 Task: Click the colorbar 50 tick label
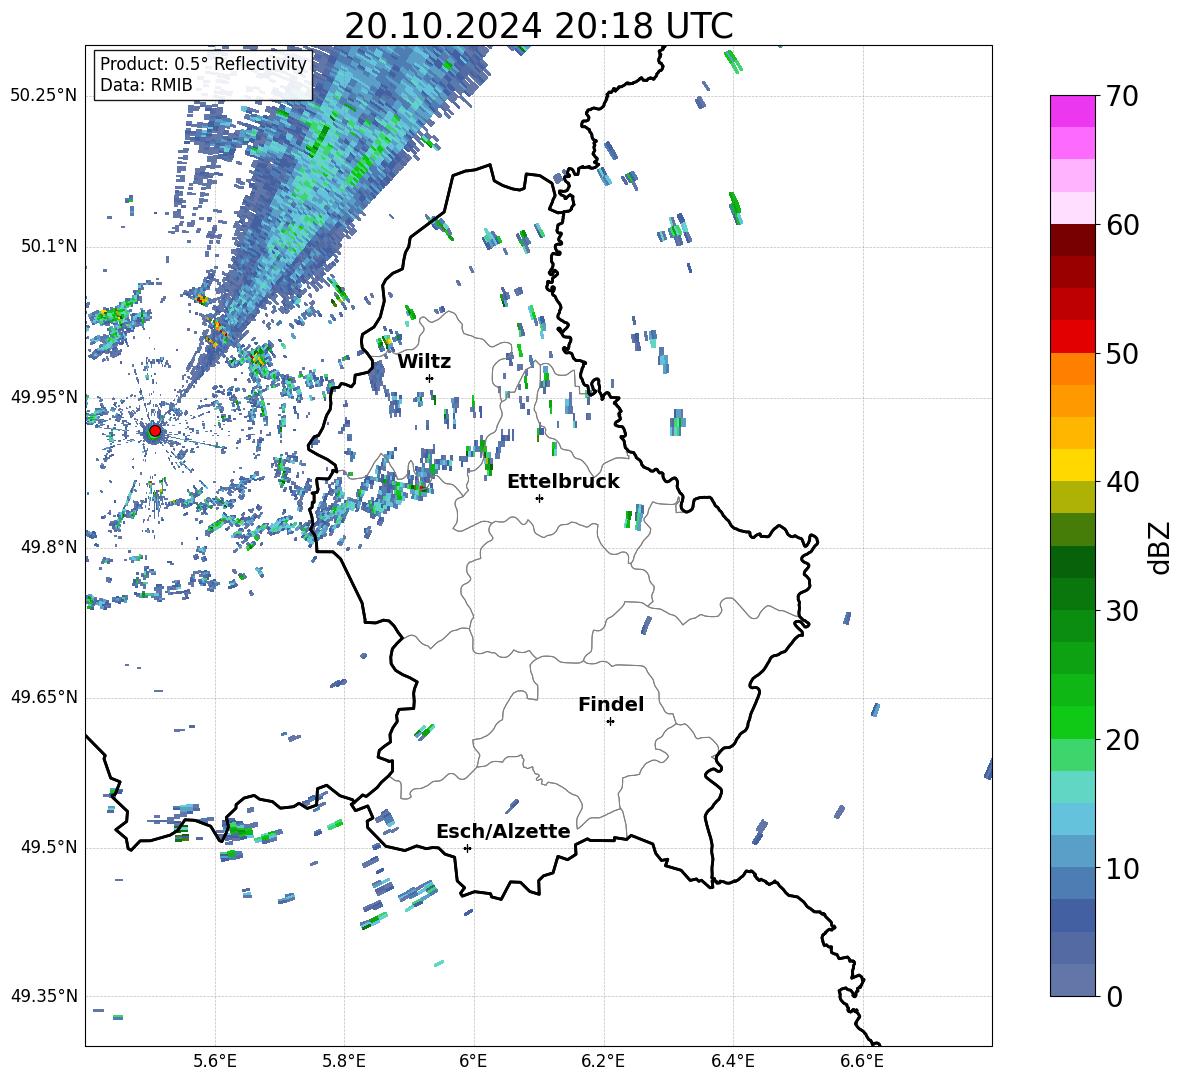[1121, 353]
